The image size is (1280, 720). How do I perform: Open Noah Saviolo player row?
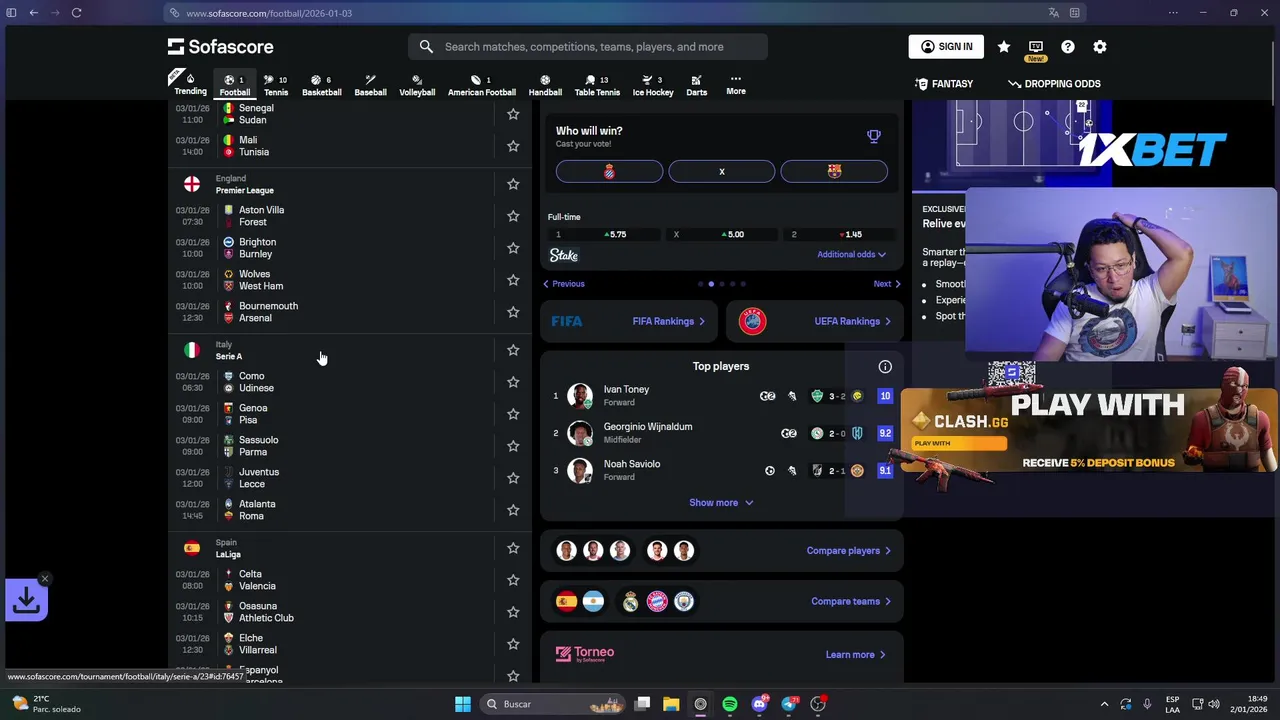point(721,470)
